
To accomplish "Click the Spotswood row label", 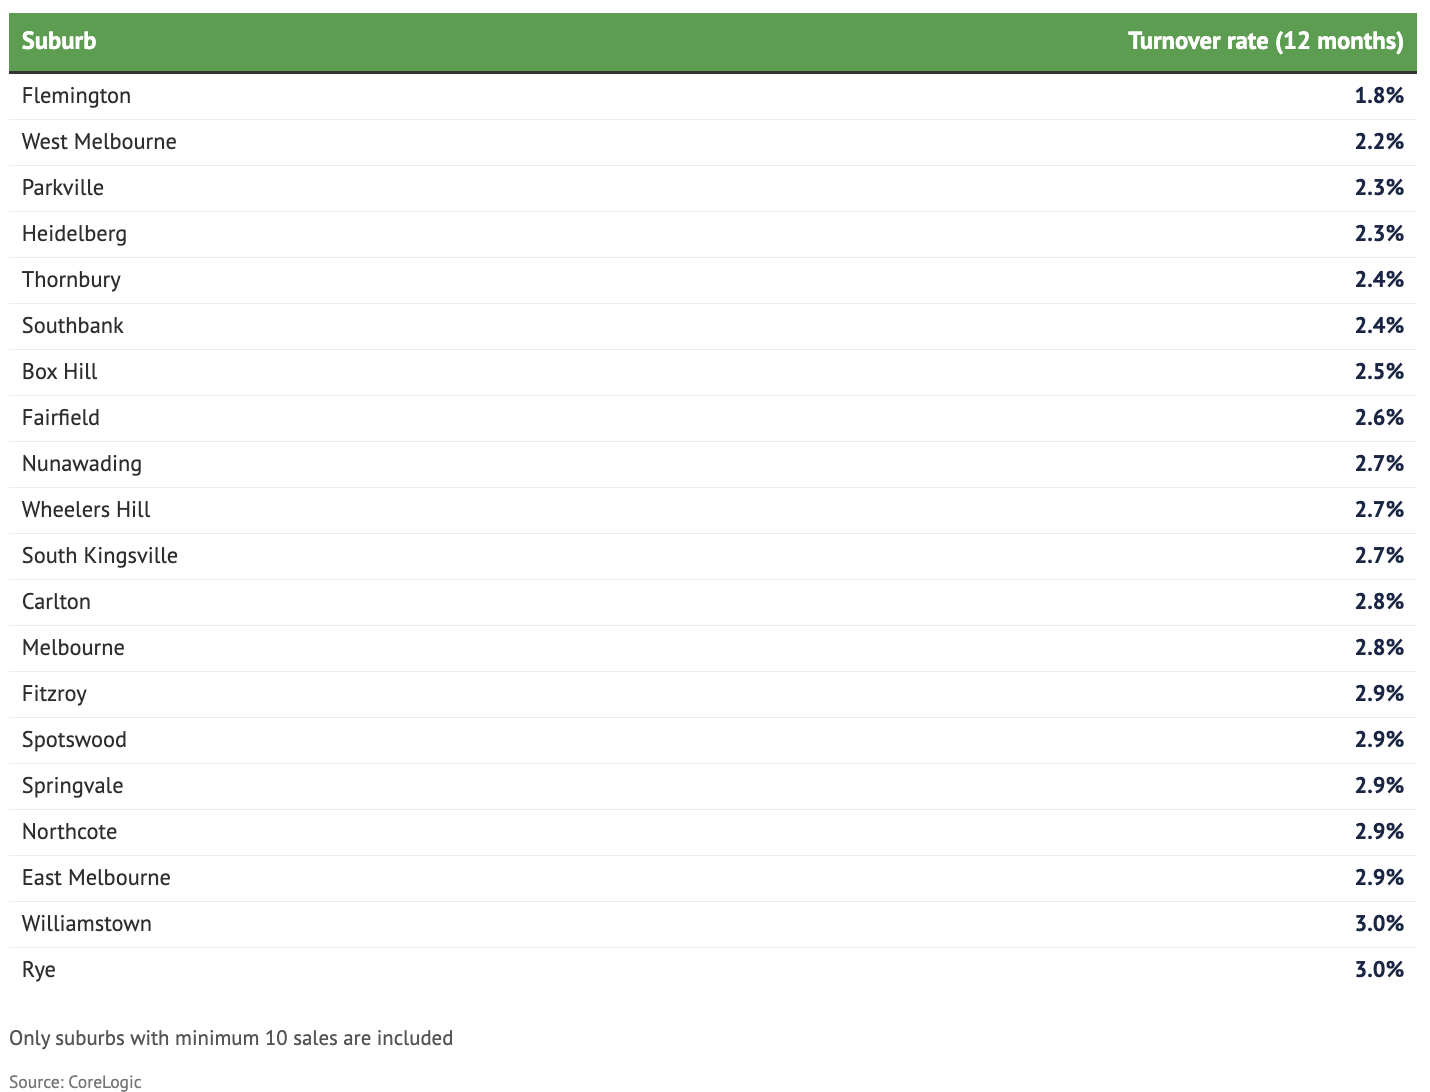I will click(x=74, y=740).
